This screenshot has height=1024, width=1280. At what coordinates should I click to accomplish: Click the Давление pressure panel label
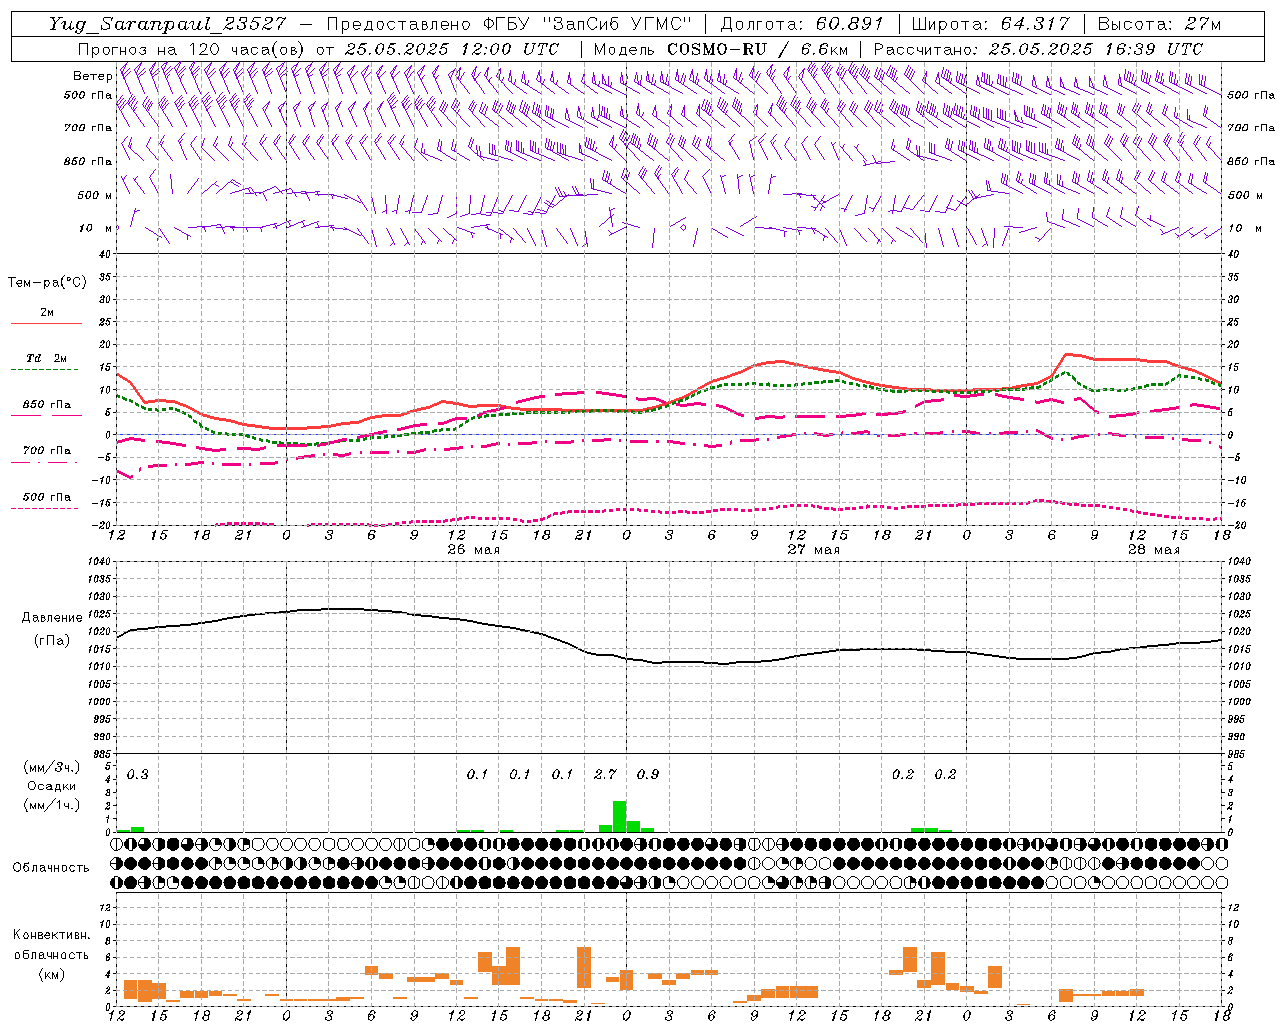tap(51, 618)
